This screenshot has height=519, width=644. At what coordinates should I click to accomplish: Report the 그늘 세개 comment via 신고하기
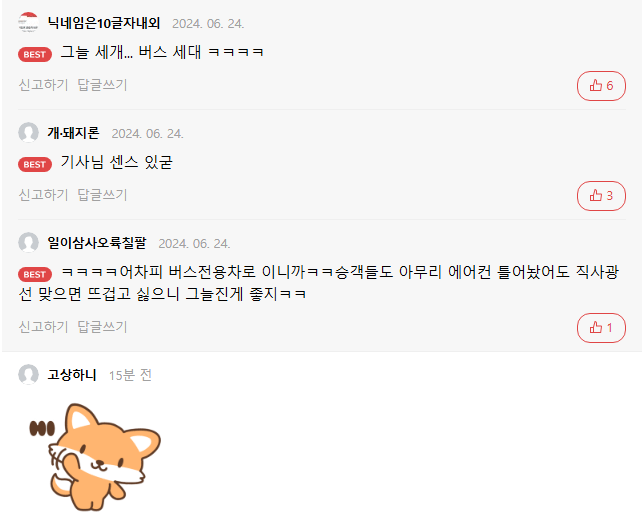[x=43, y=85]
